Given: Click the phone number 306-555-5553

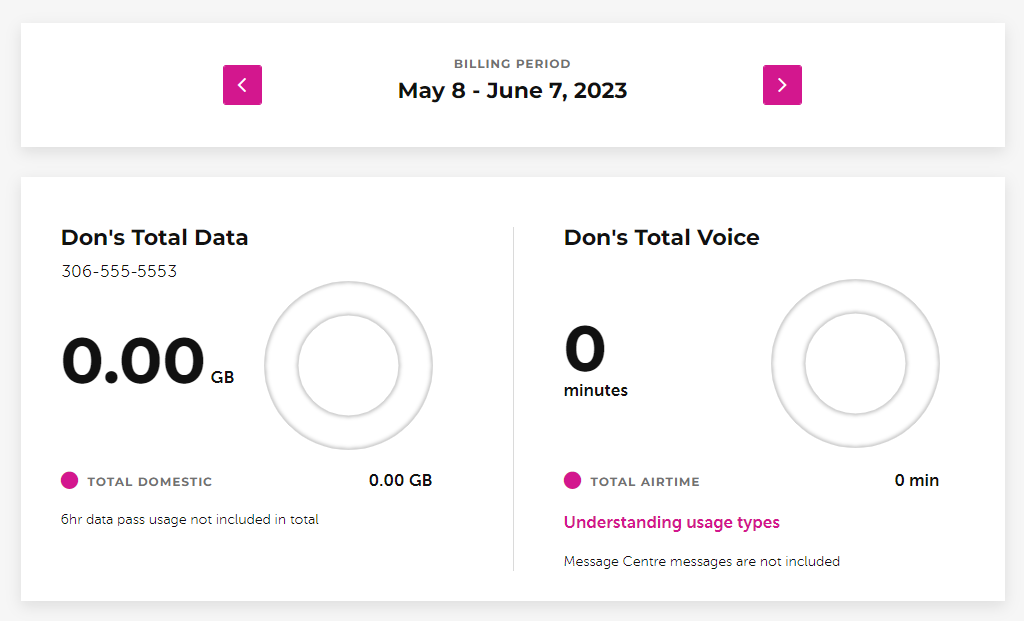Looking at the screenshot, I should point(119,270).
